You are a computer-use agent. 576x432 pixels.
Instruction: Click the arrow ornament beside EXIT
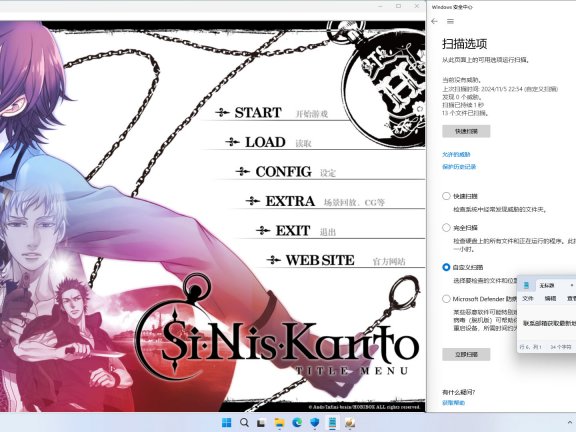(x=263, y=230)
